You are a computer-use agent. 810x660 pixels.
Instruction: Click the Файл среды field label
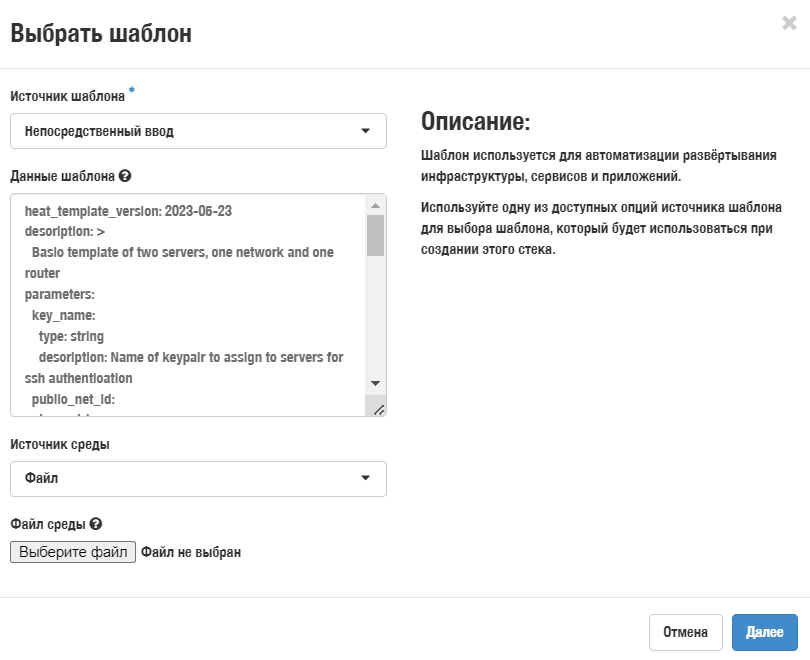tap(47, 524)
